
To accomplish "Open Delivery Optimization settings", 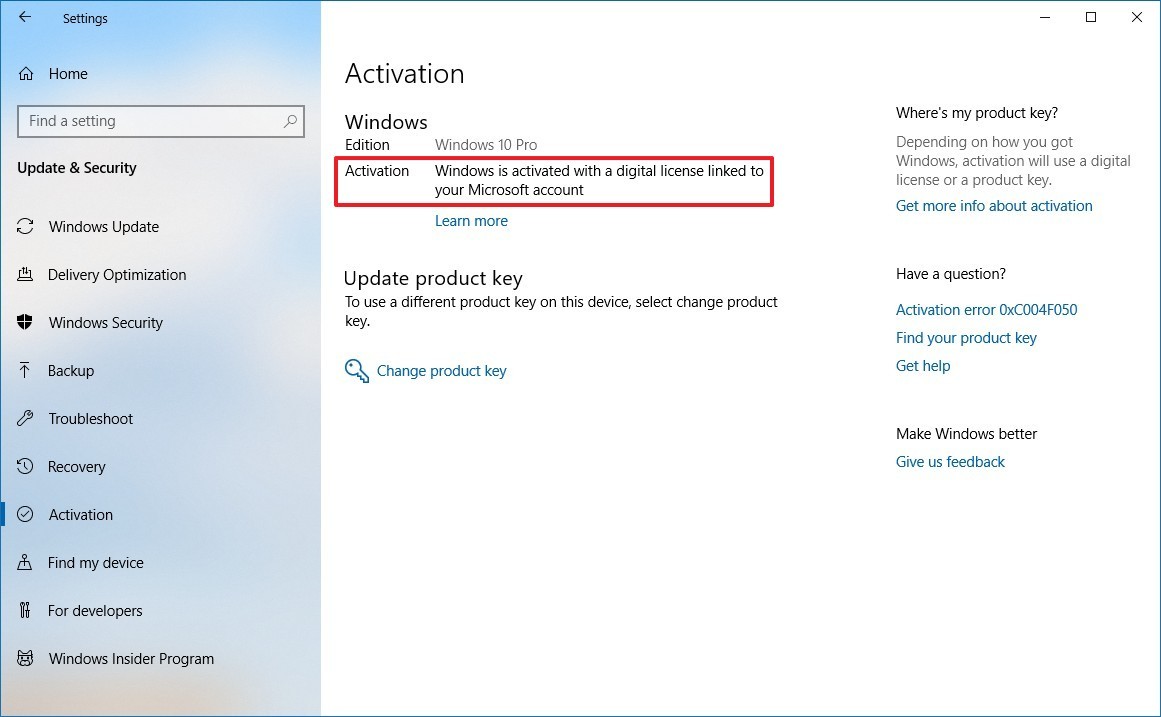I will (117, 274).
